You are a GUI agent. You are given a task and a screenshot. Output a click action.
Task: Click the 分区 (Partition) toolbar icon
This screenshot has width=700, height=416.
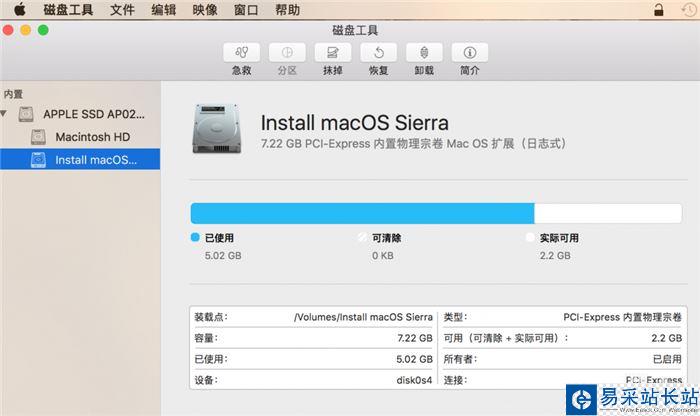(x=287, y=53)
